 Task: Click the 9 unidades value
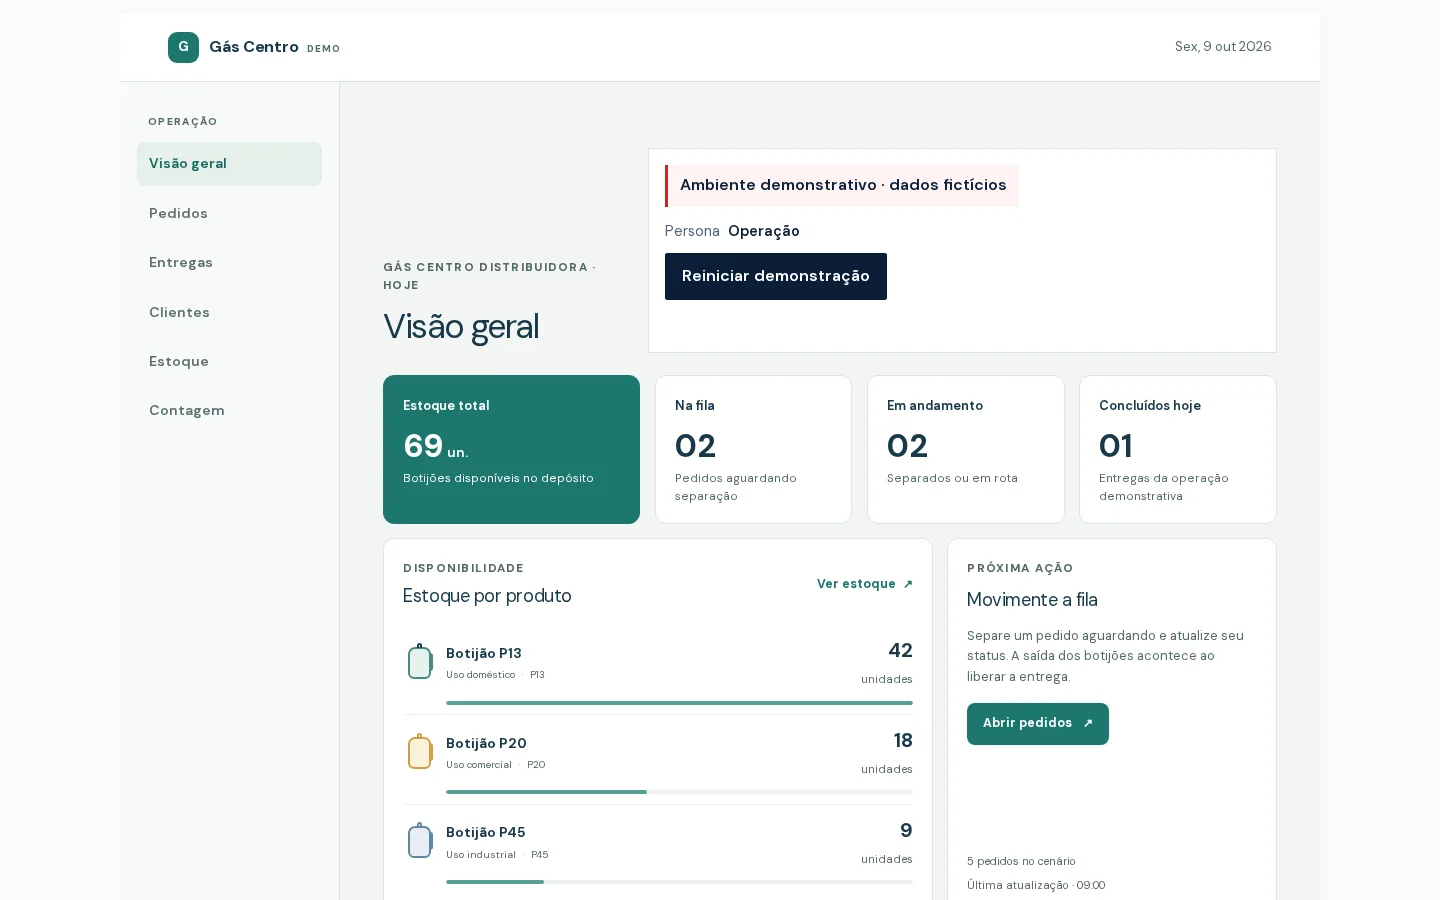click(887, 843)
